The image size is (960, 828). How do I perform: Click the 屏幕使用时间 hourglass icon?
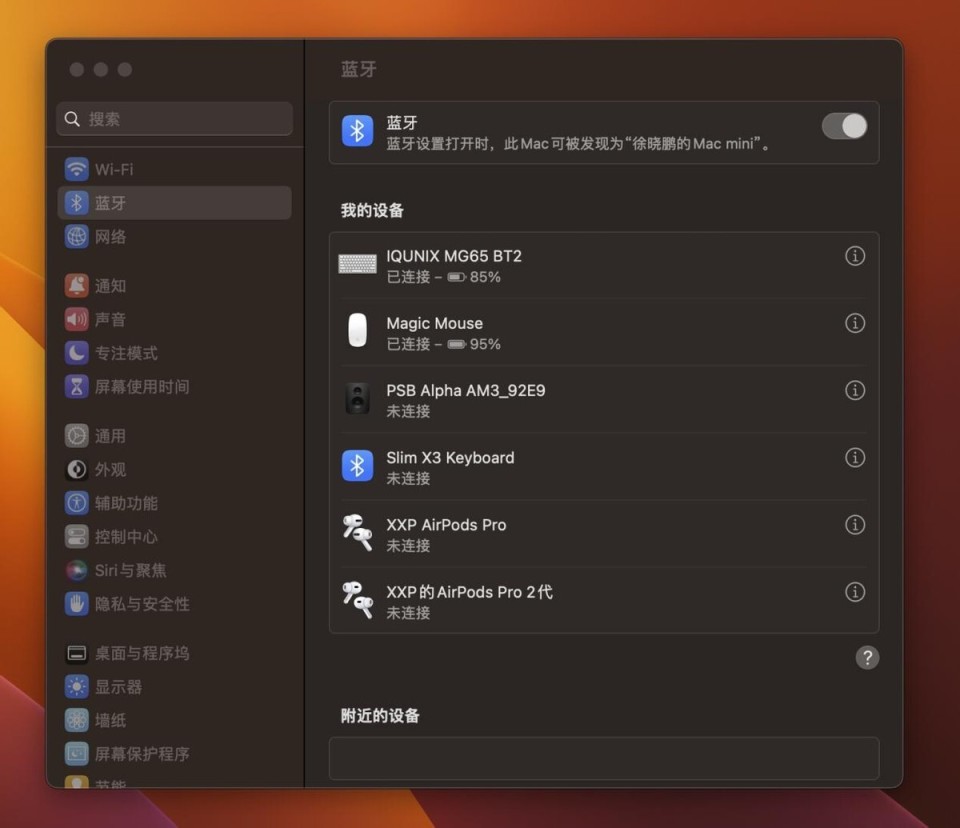77,386
